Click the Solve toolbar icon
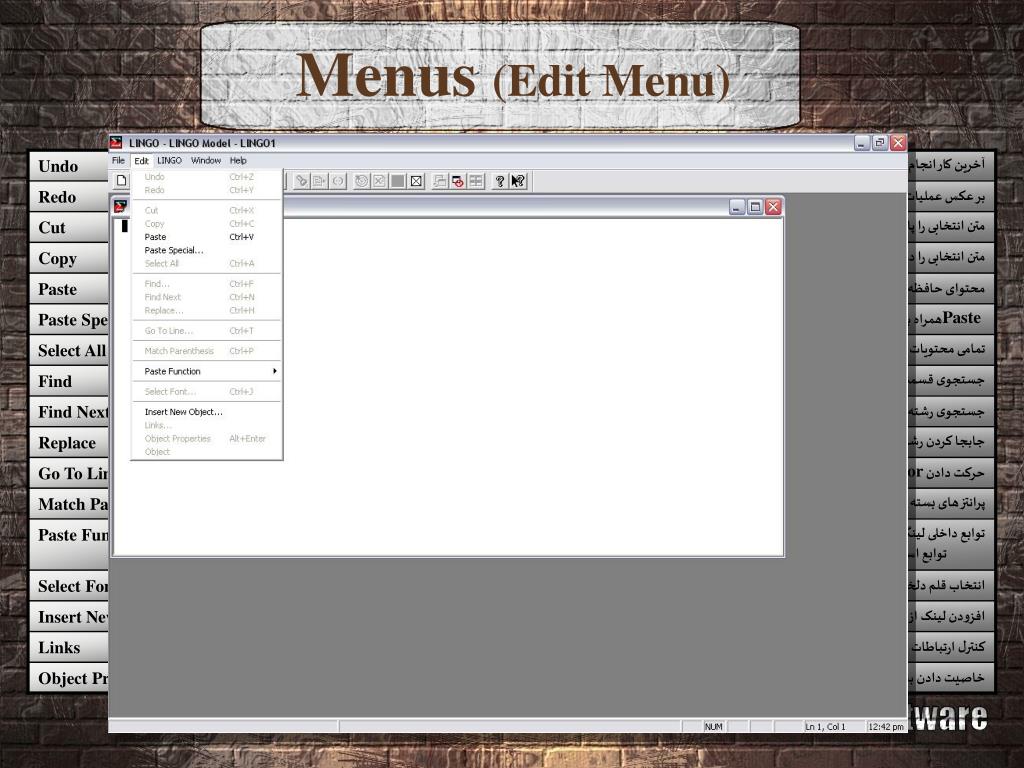The width and height of the screenshot is (1024, 768). click(361, 181)
